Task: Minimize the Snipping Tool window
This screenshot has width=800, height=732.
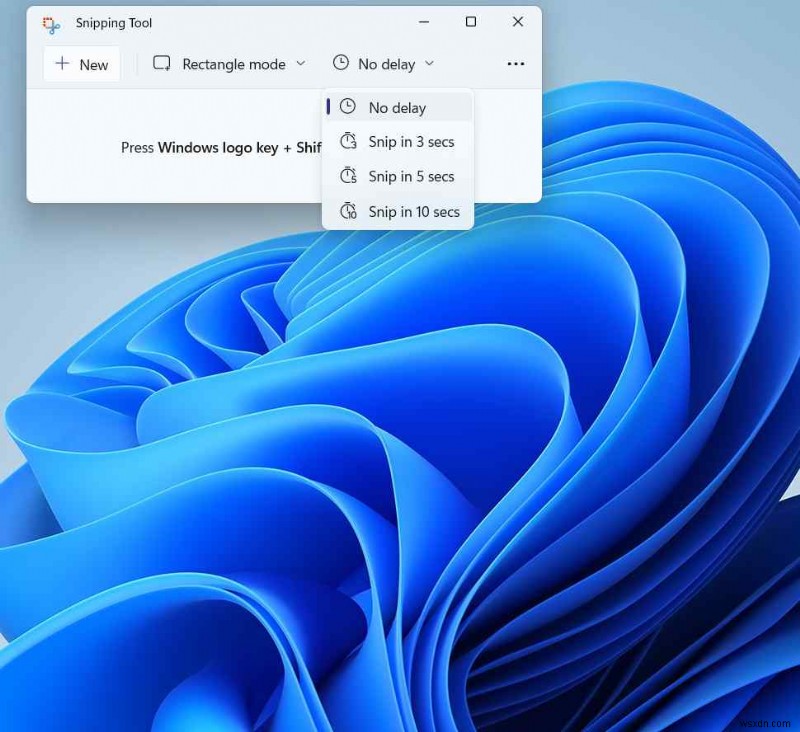Action: coord(424,21)
